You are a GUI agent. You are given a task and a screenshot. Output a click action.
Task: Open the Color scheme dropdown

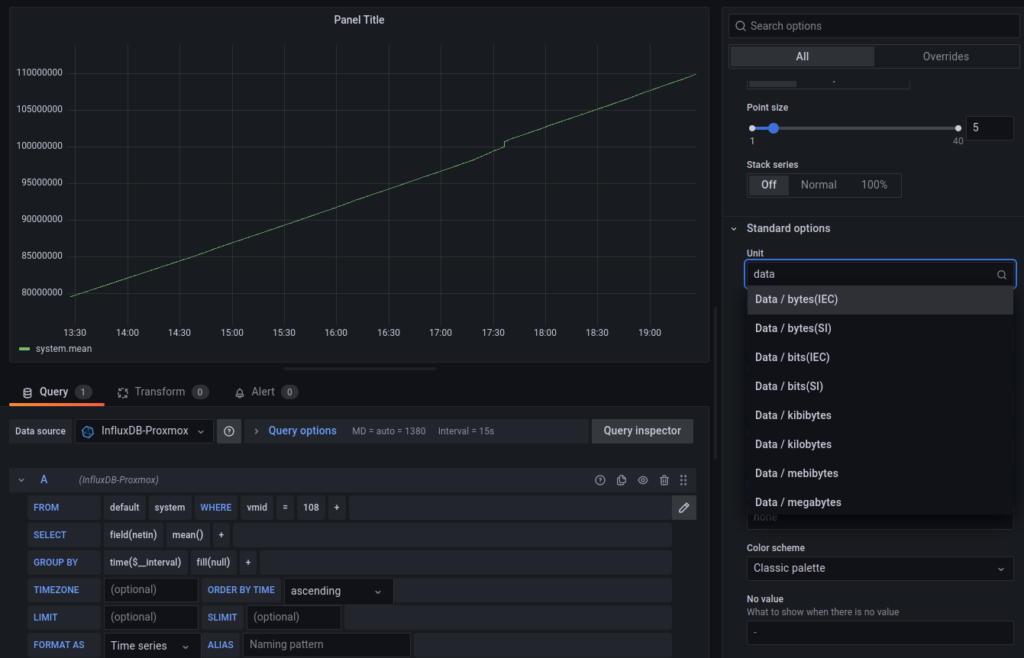879,568
